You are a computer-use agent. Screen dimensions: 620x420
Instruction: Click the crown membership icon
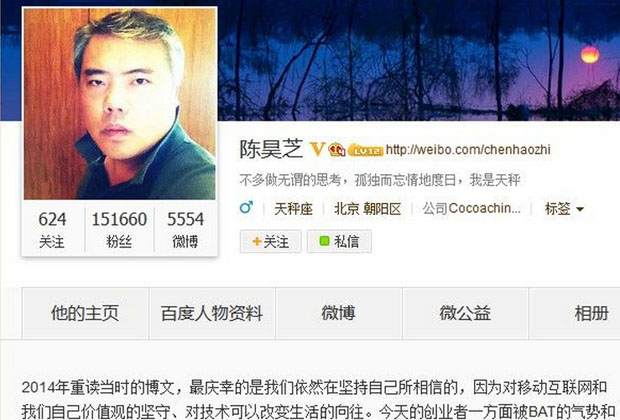pyautogui.click(x=336, y=149)
